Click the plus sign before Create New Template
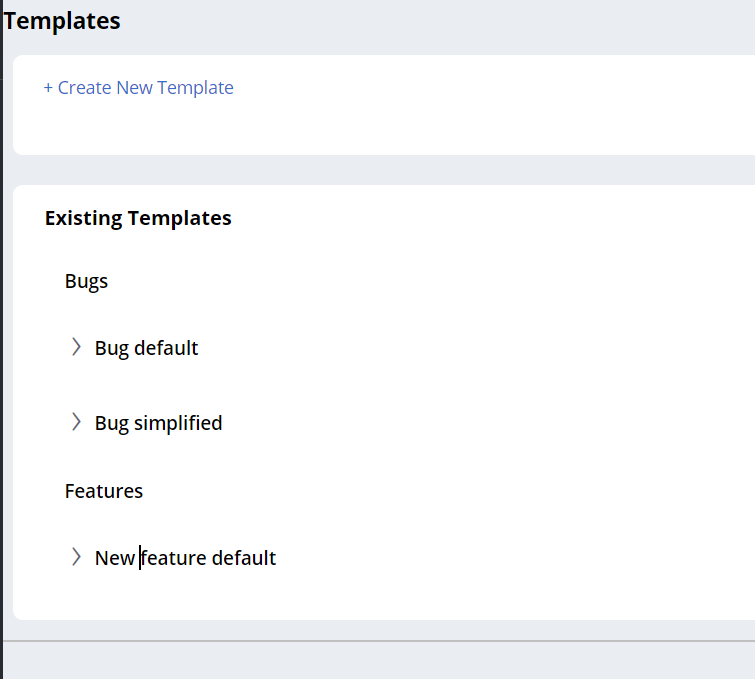755x679 pixels. tap(48, 88)
